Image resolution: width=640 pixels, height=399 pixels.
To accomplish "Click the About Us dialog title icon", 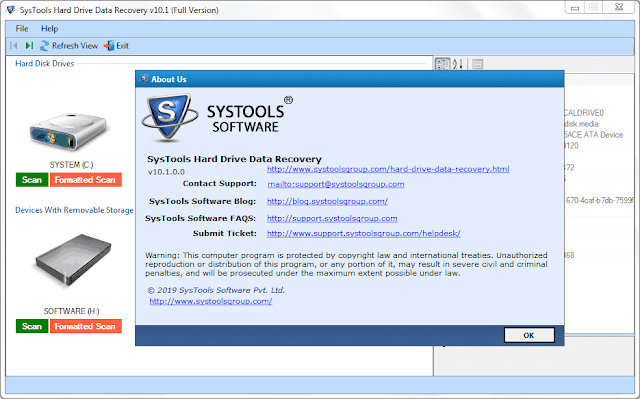I will click(144, 79).
